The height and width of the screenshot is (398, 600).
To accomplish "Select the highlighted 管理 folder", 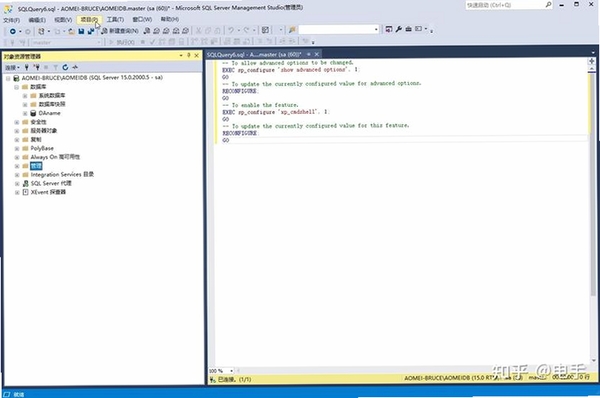I will click(36, 166).
